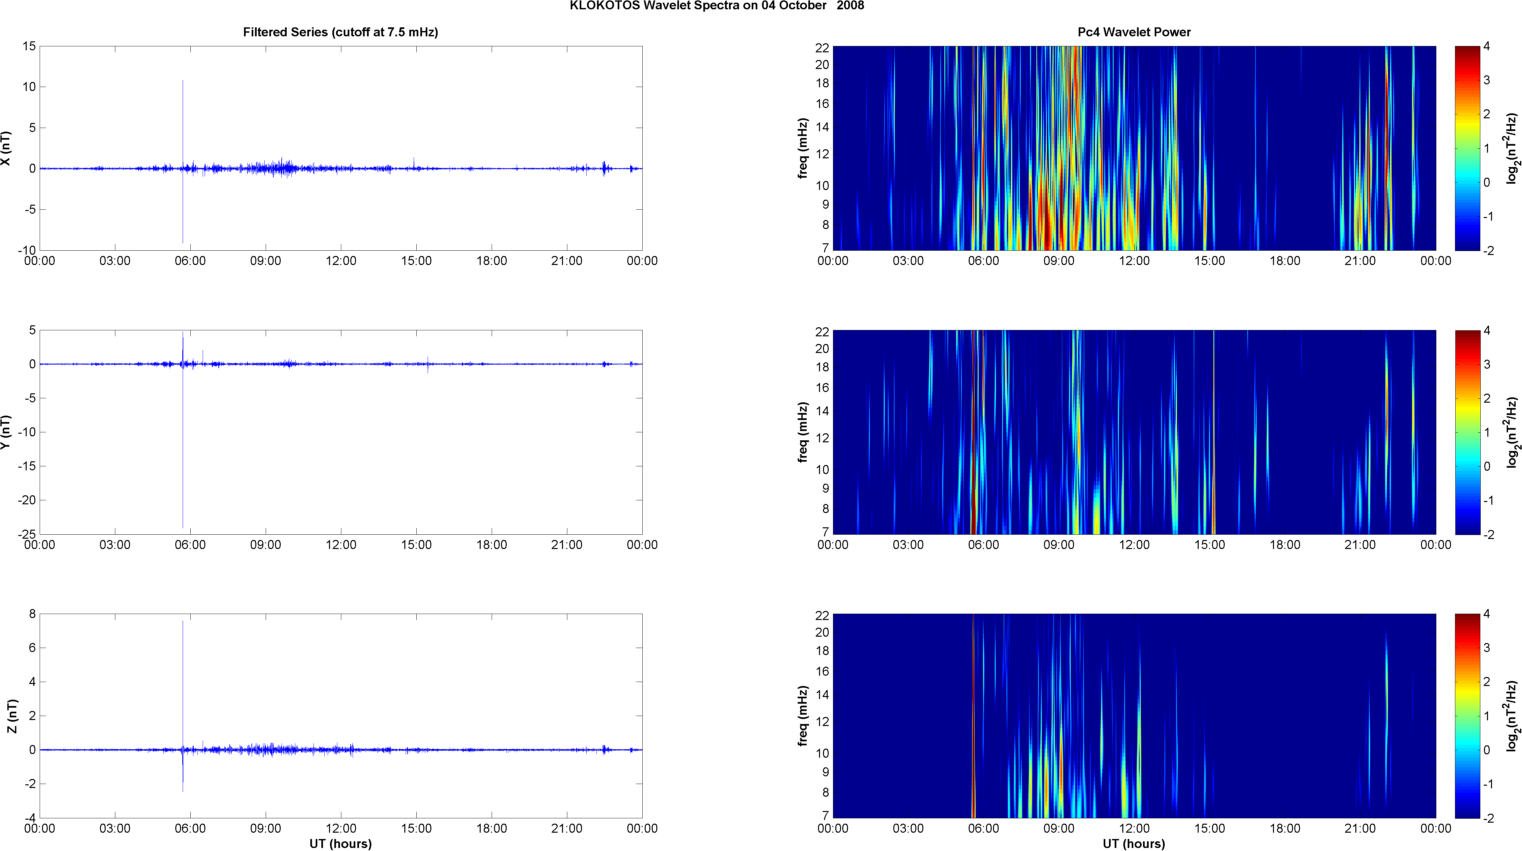This screenshot has height=851, width=1522.
Task: Click the log2(nT²/Hz) label of middle colorbar
Action: tap(1514, 432)
